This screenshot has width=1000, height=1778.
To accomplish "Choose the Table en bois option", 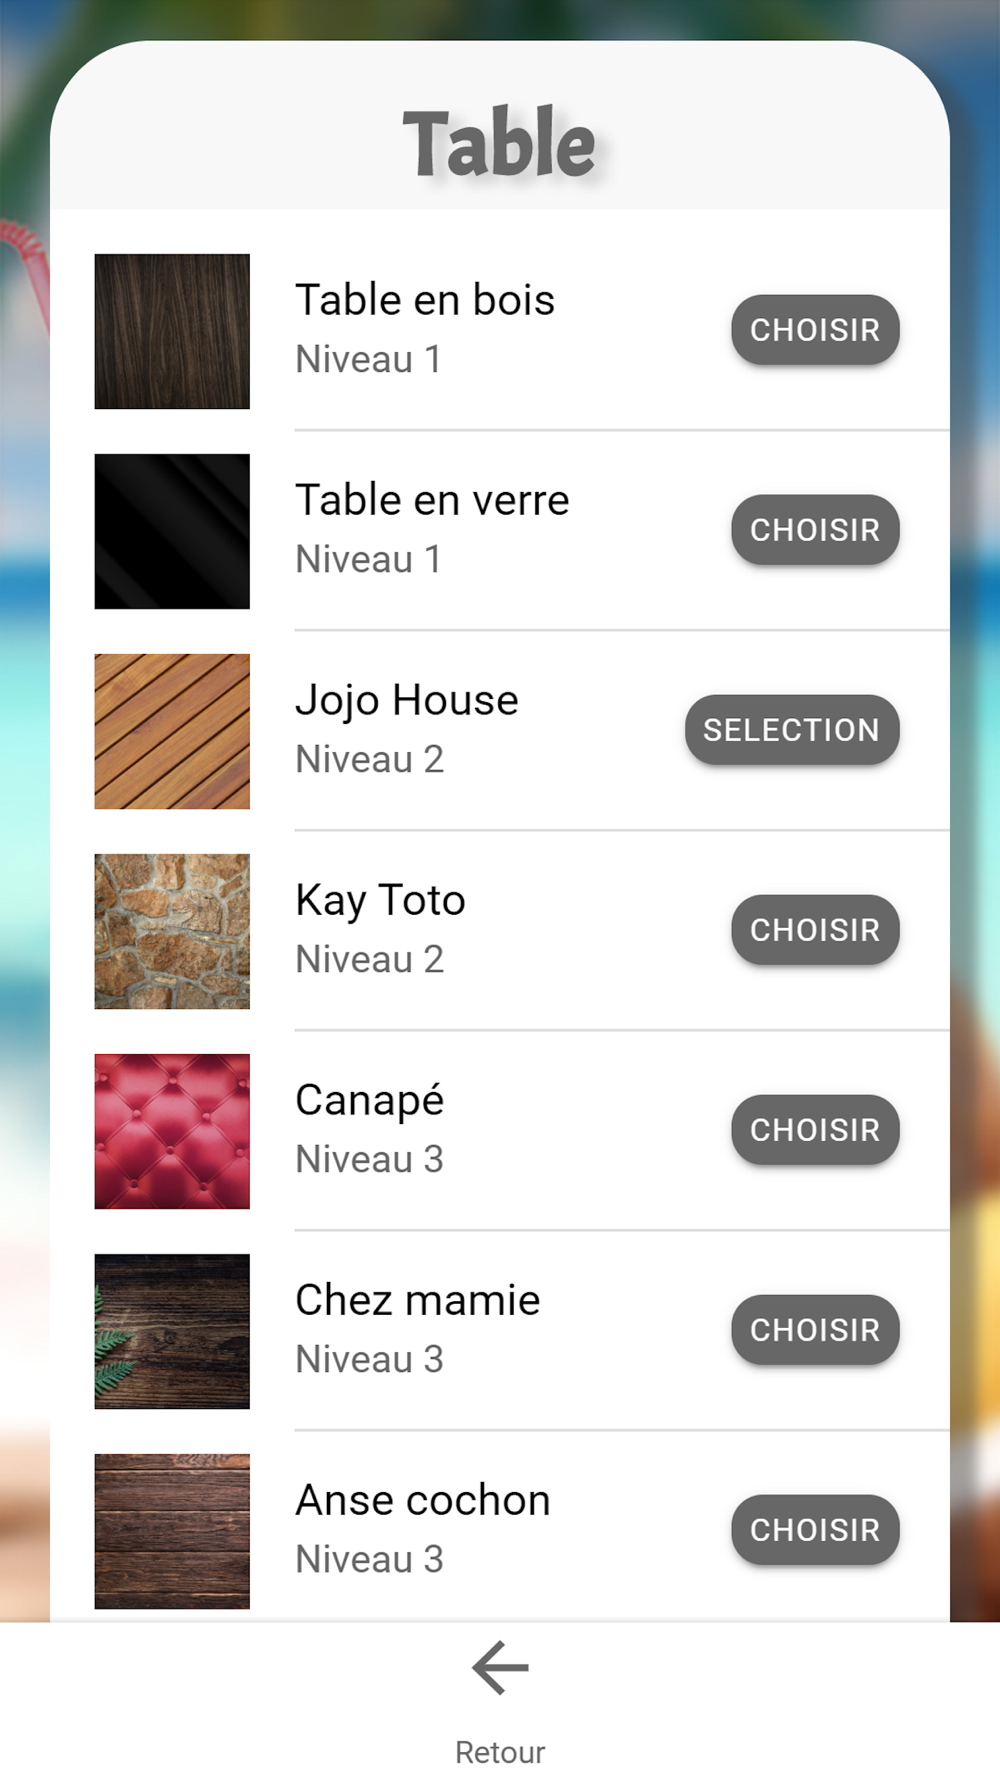I will (x=814, y=330).
